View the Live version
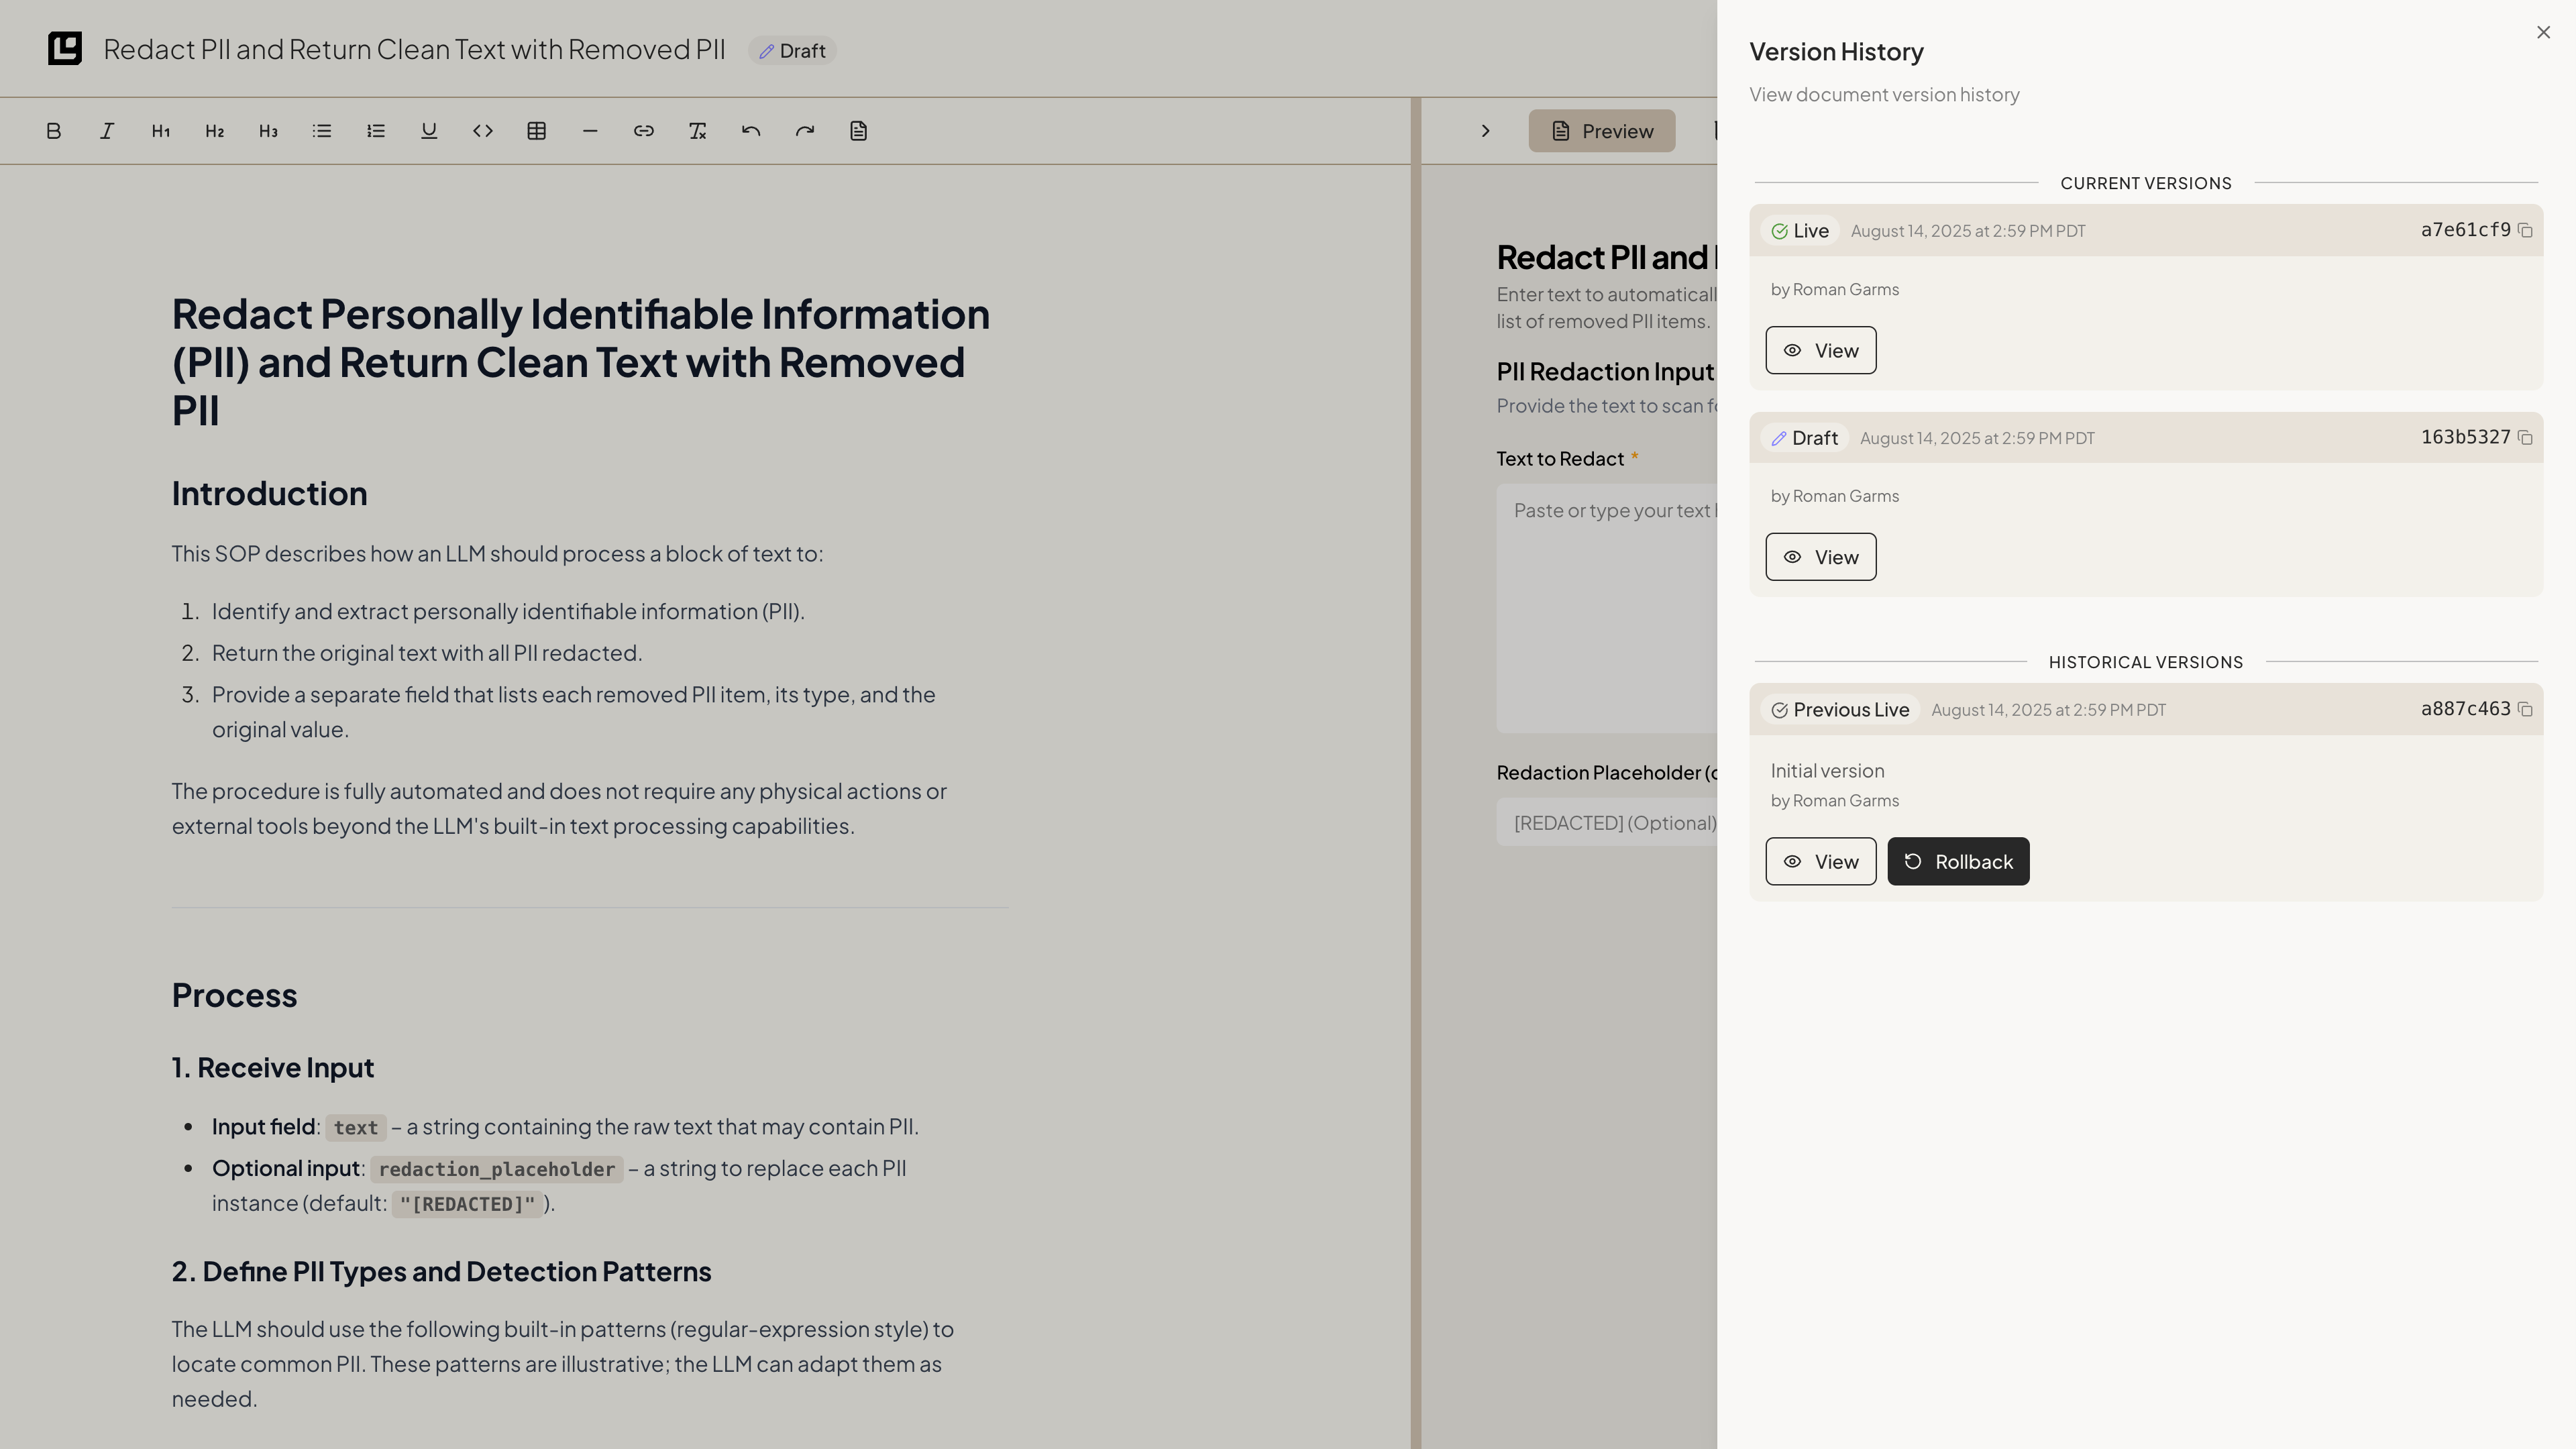 1820,350
